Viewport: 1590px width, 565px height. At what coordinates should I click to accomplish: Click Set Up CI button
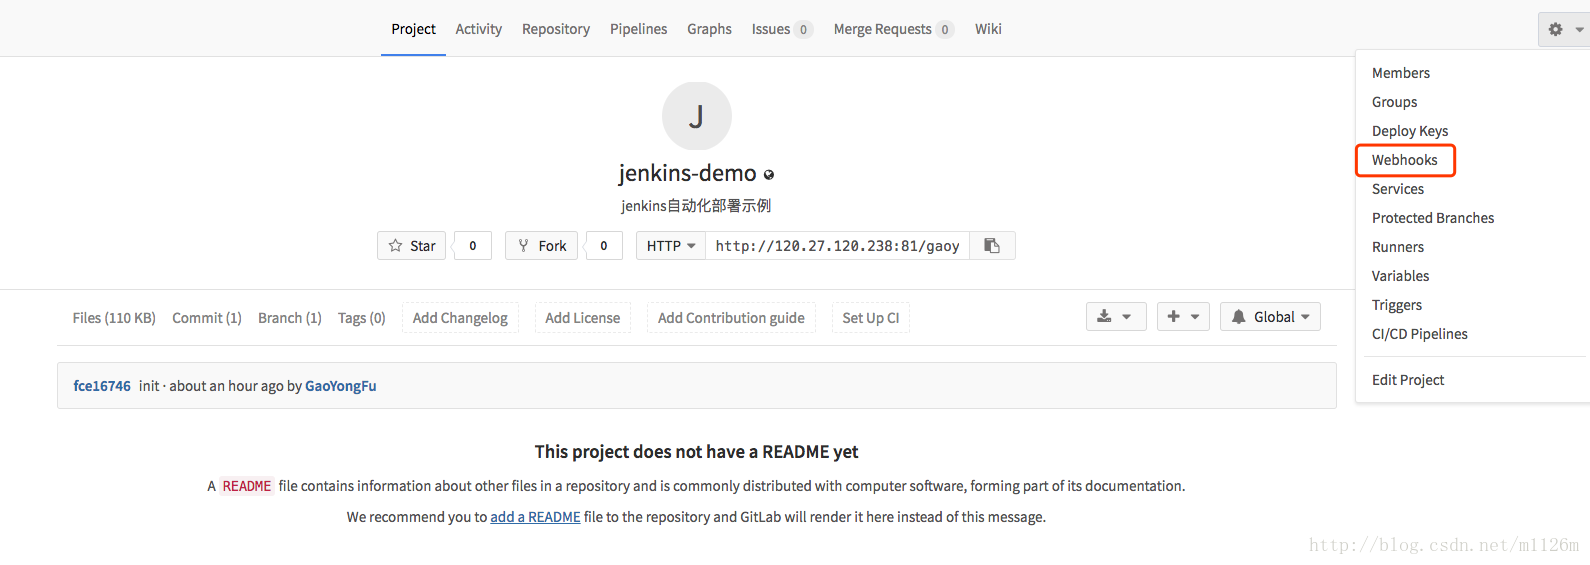(870, 318)
